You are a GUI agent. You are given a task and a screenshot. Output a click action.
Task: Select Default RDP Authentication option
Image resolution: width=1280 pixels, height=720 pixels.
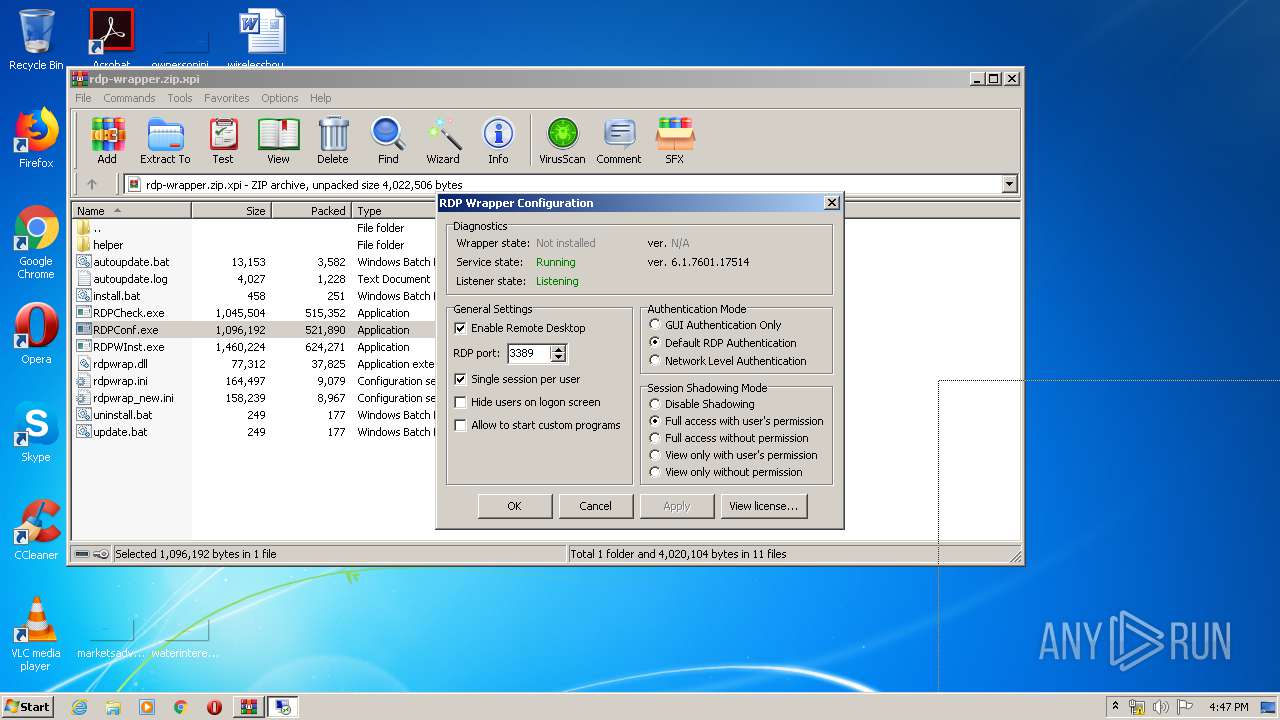[655, 342]
